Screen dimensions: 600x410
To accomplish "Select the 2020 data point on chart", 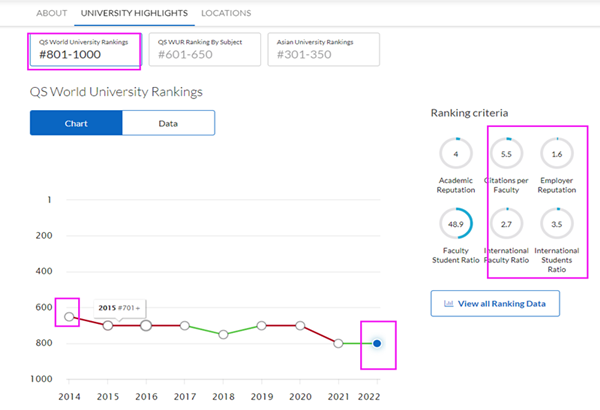I will [x=300, y=326].
